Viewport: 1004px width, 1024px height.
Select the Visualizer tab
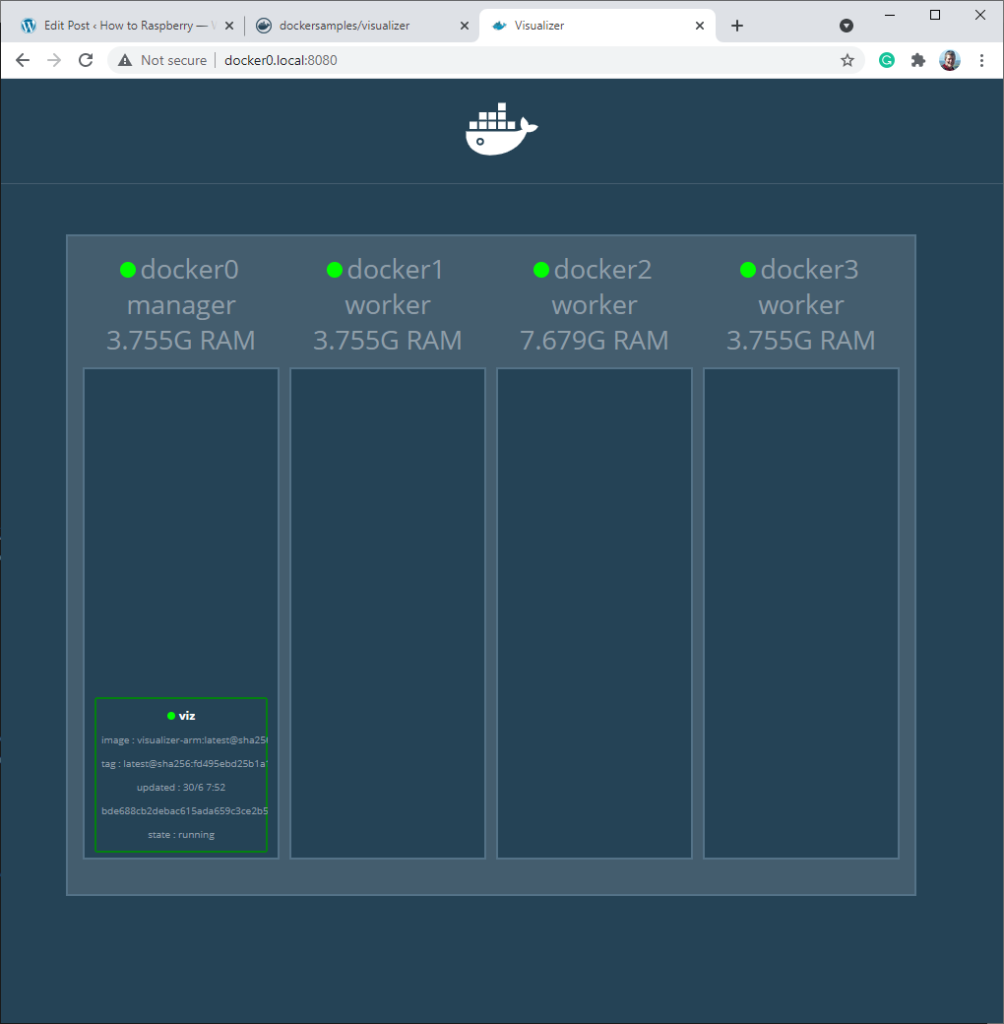(x=598, y=25)
